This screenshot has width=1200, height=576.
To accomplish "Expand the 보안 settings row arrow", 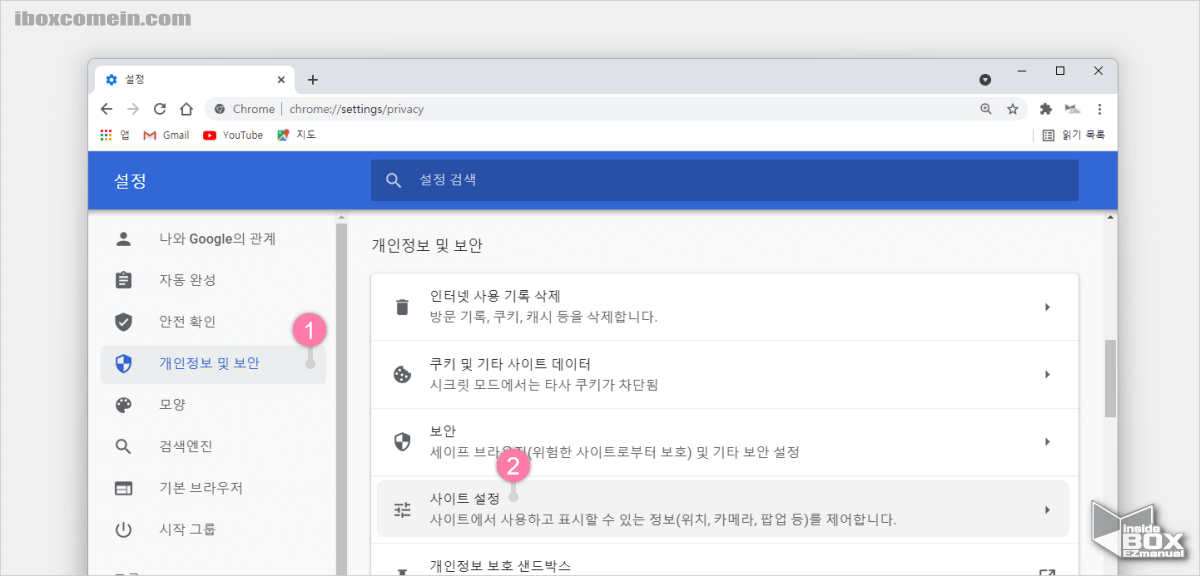I will [x=1048, y=439].
